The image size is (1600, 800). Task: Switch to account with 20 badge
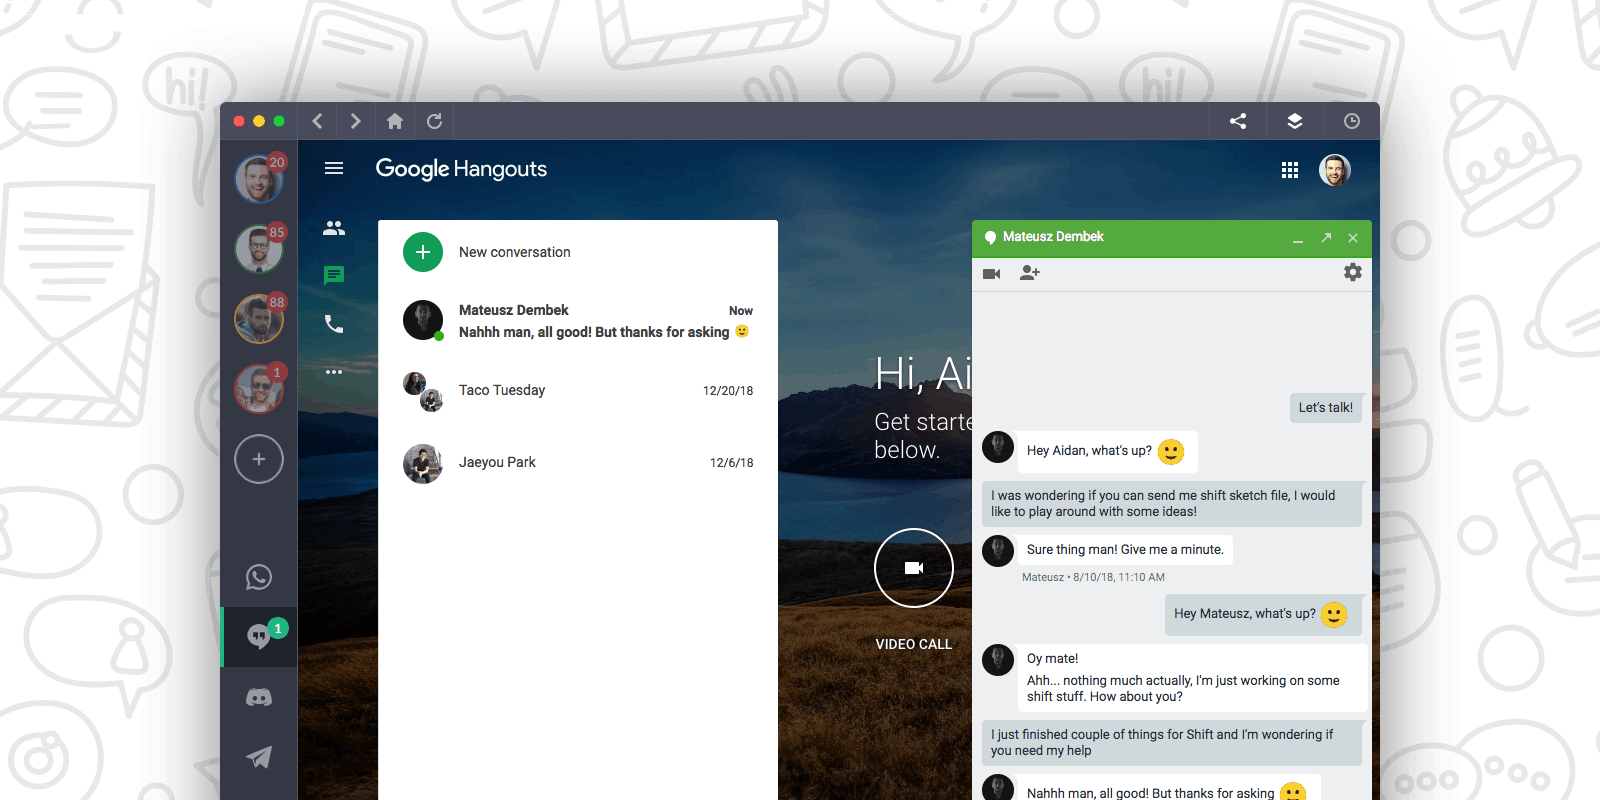coord(259,178)
